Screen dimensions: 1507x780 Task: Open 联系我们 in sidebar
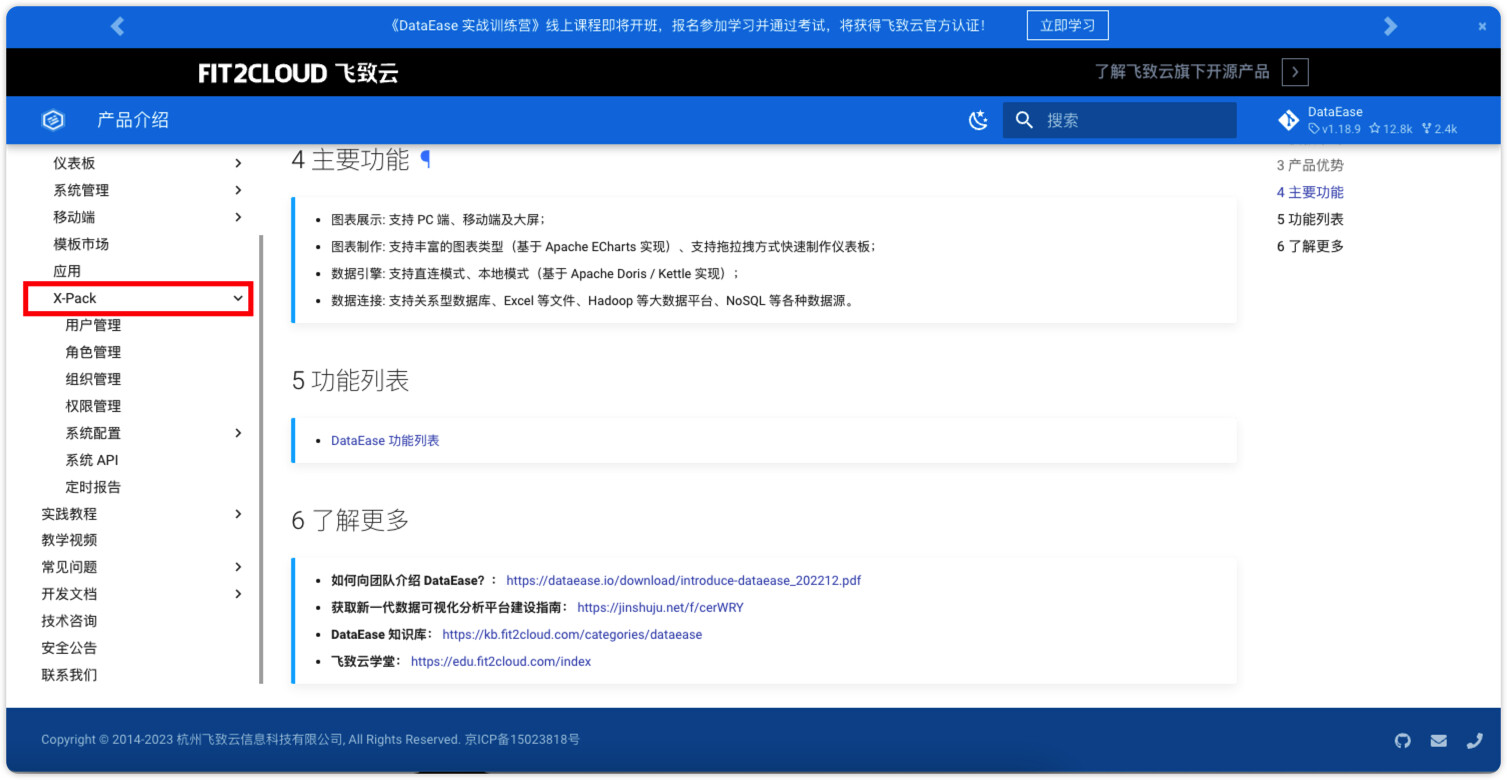[69, 675]
